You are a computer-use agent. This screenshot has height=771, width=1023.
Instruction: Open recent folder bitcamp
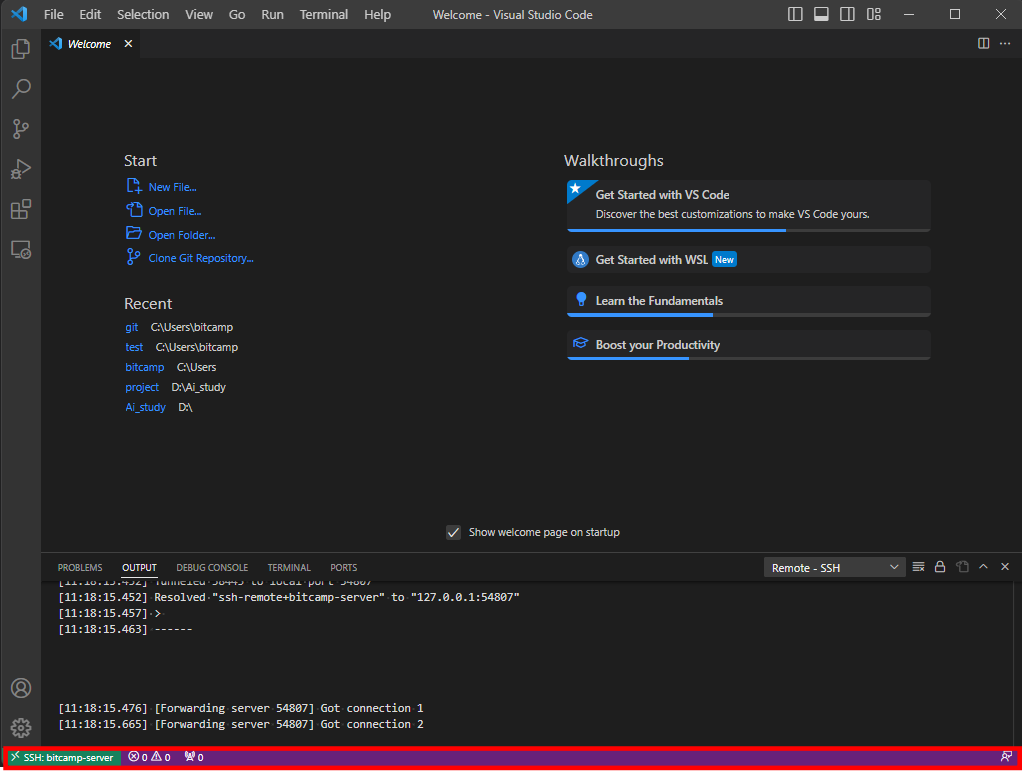[145, 367]
